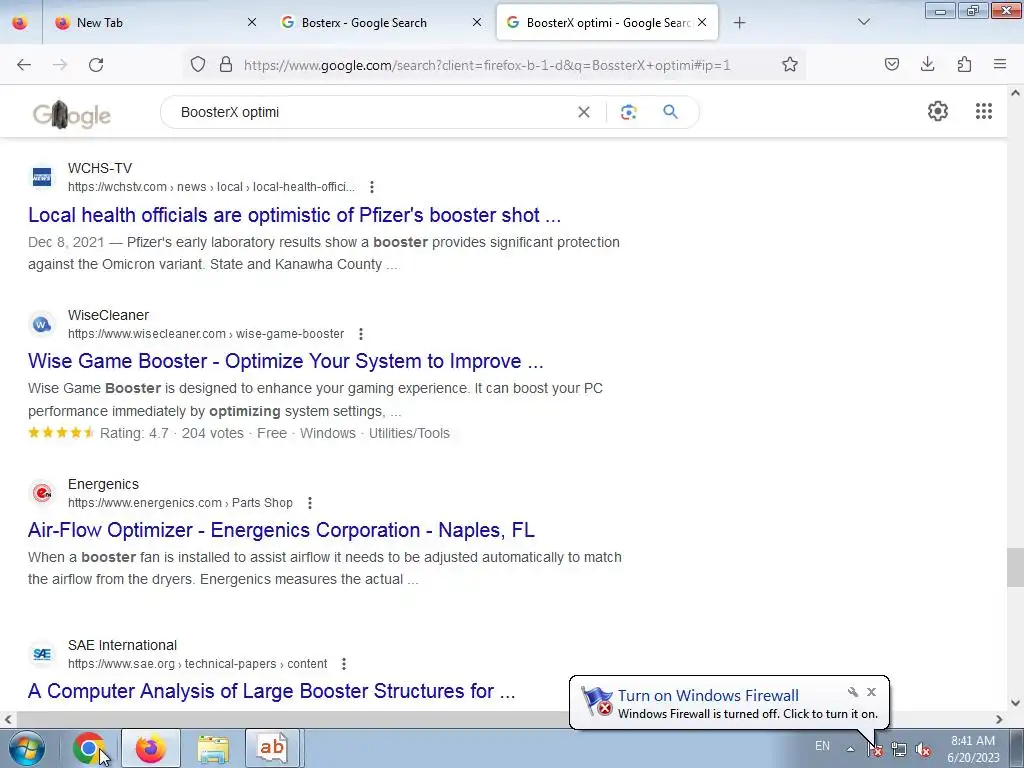Close the New Tab tab
1024x768 pixels.
point(252,23)
